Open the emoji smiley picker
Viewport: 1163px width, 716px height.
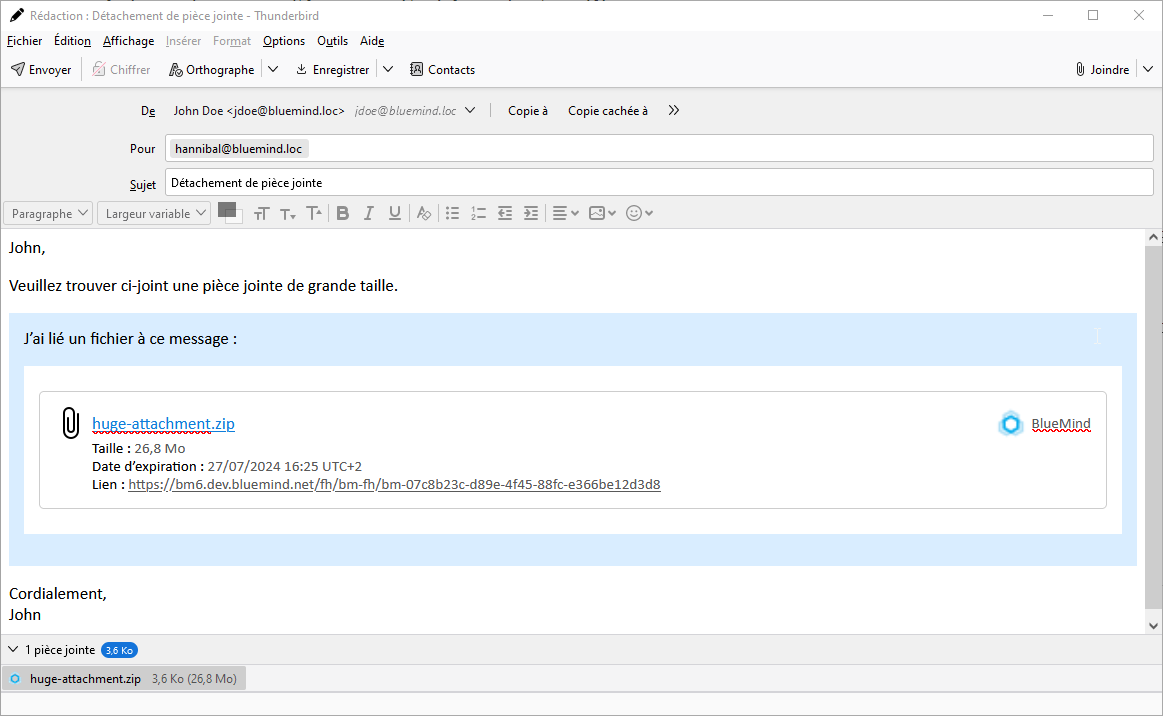click(x=639, y=213)
